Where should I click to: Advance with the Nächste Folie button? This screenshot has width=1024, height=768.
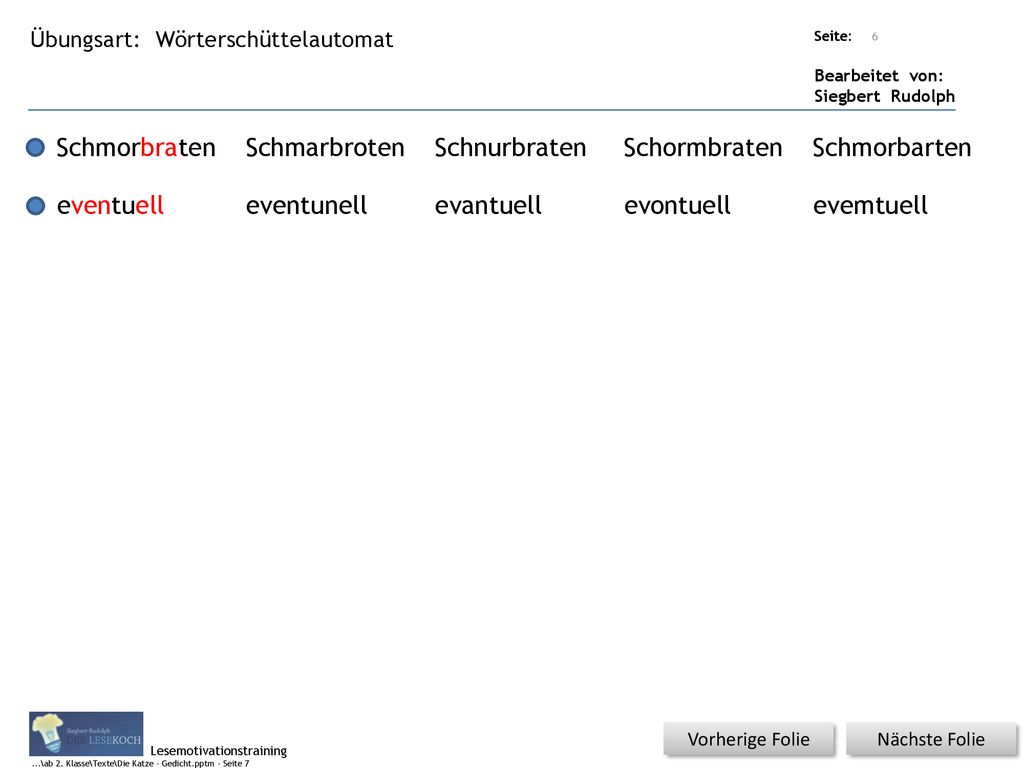(x=931, y=739)
